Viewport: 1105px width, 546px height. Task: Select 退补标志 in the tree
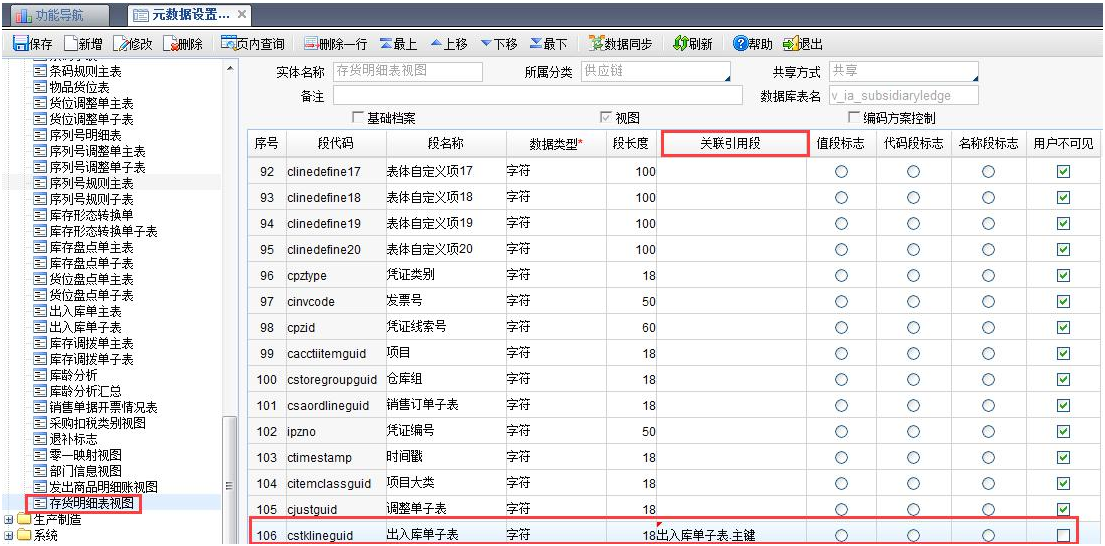pos(73,438)
